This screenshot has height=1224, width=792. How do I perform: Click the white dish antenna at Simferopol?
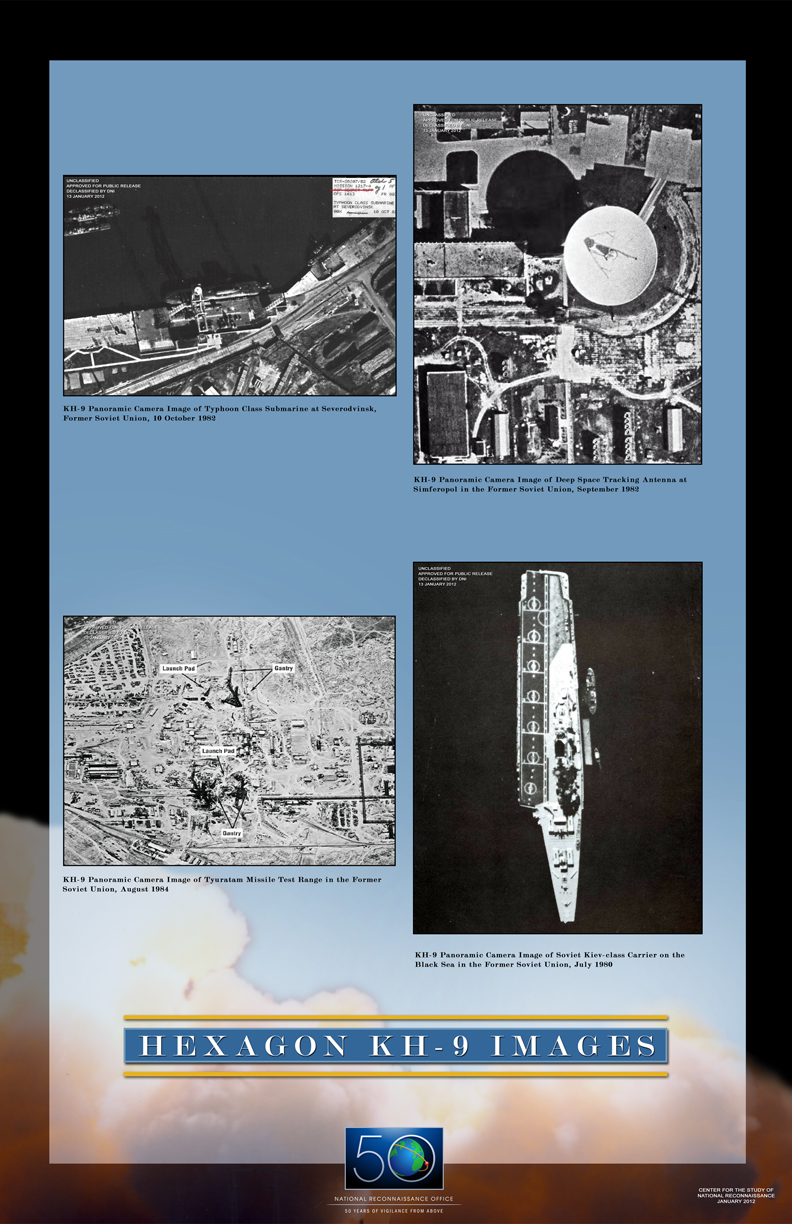coord(610,255)
